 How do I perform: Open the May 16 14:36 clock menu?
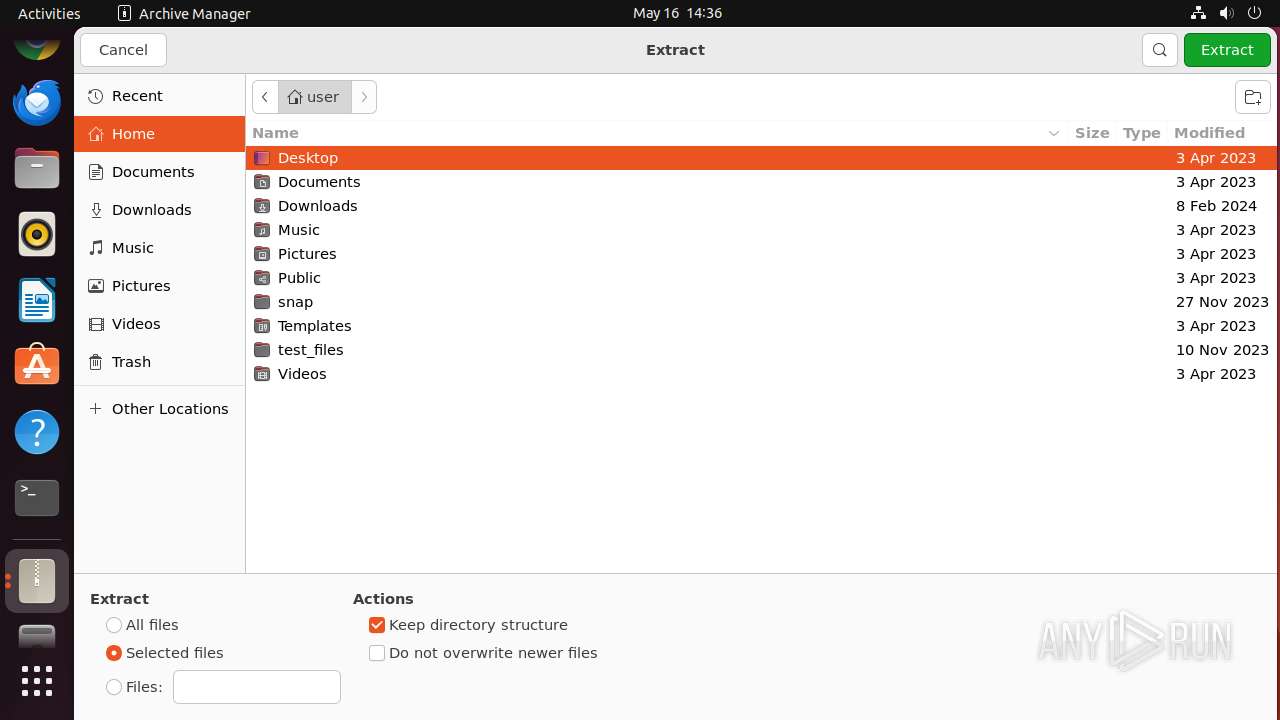(677, 13)
